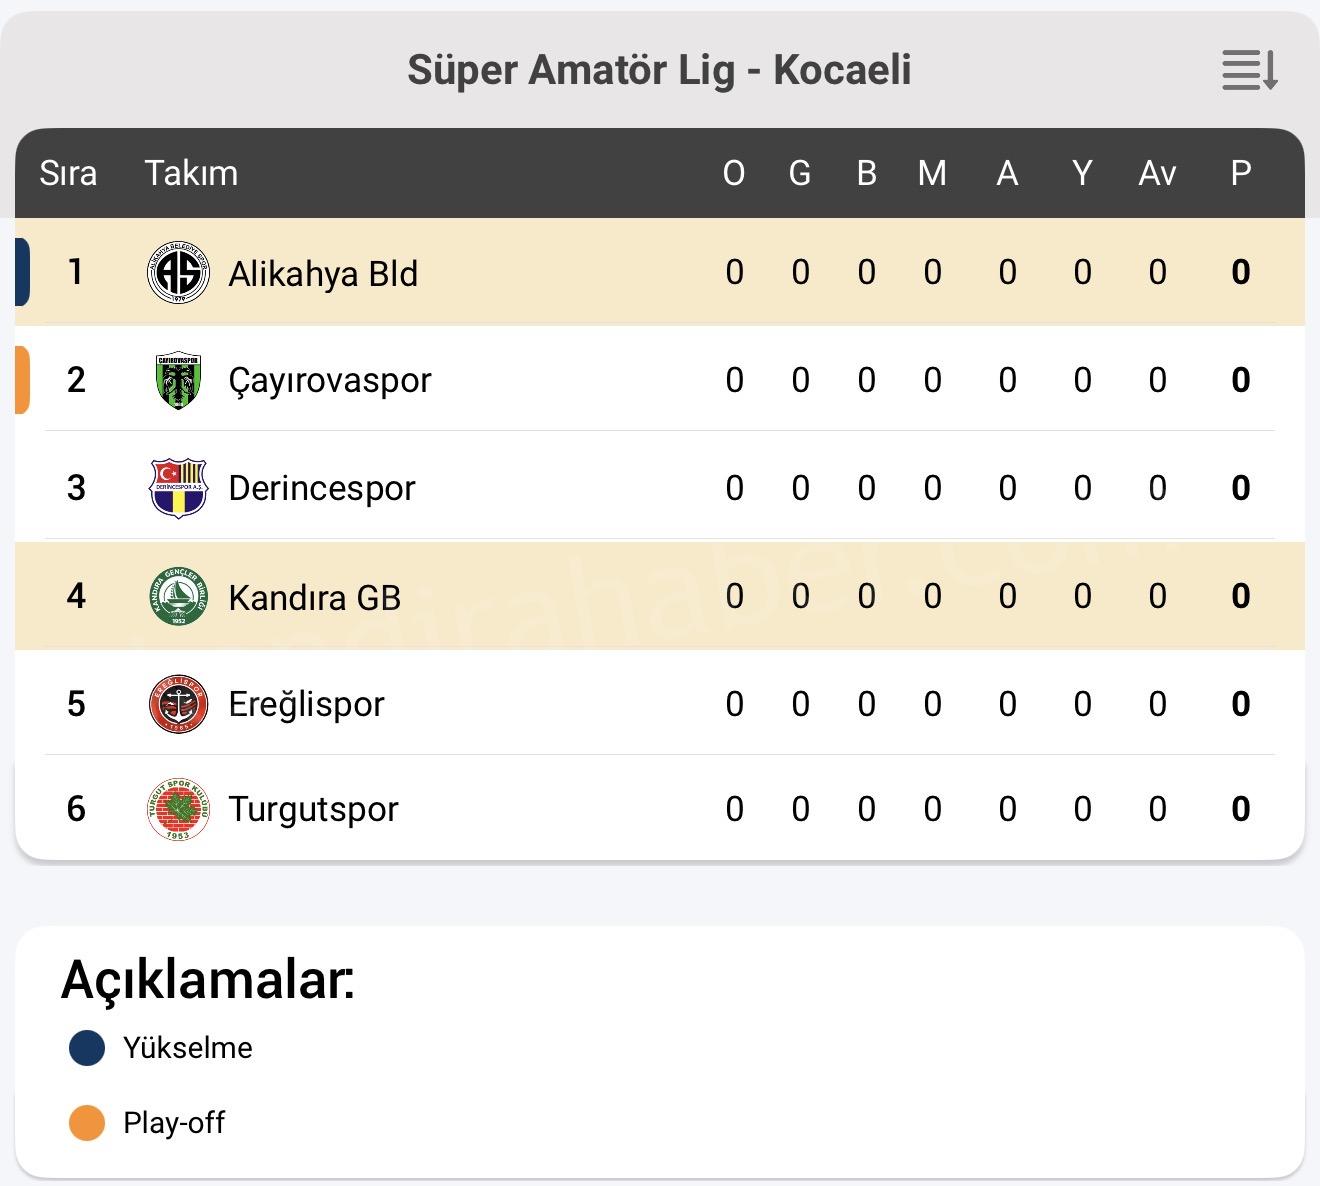1320x1186 pixels.
Task: Click the Süper Amatör Lig - Kocaeli title
Action: pos(659,71)
